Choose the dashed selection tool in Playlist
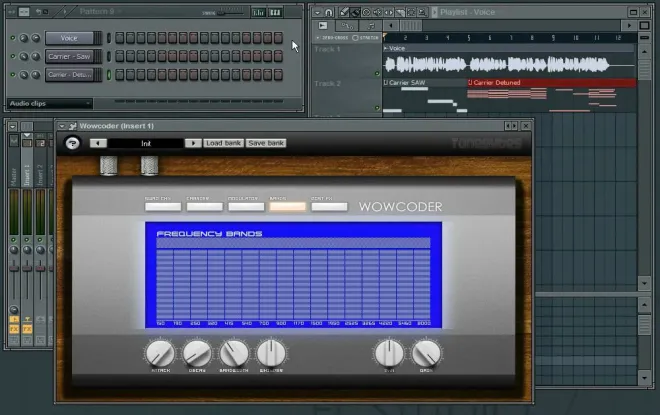 tap(411, 13)
